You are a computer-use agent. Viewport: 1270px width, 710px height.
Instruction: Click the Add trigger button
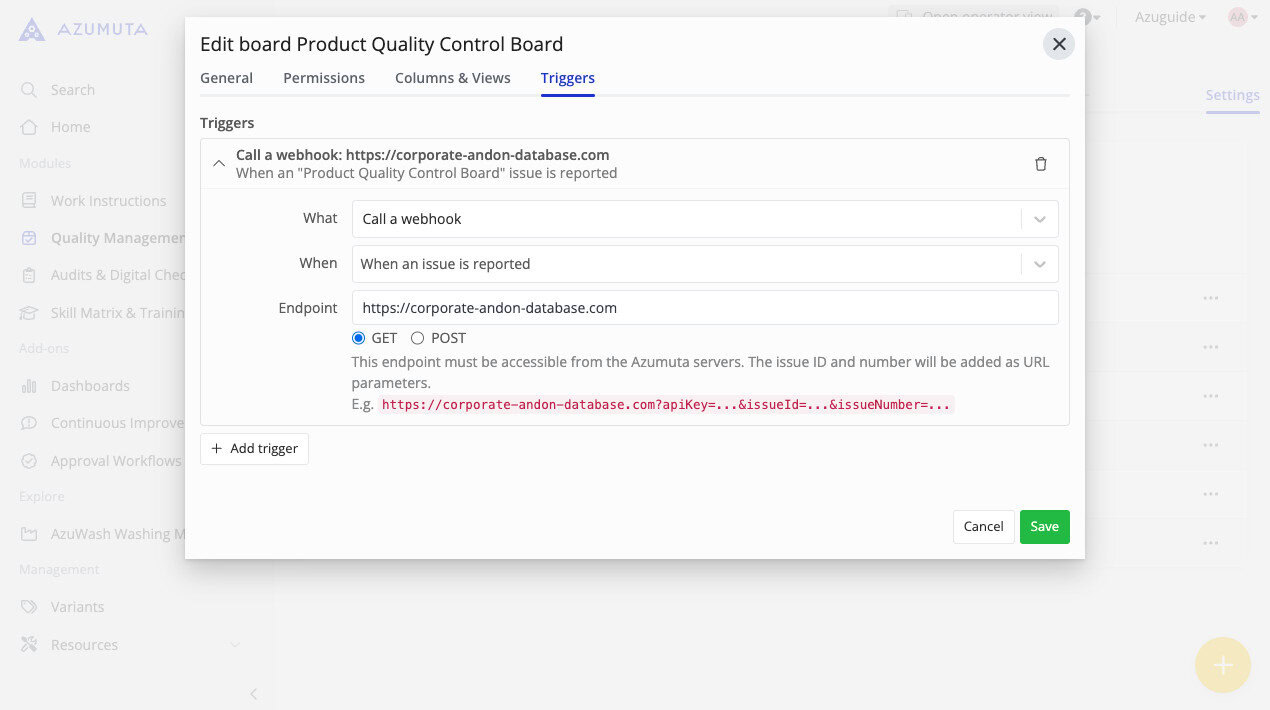point(255,449)
